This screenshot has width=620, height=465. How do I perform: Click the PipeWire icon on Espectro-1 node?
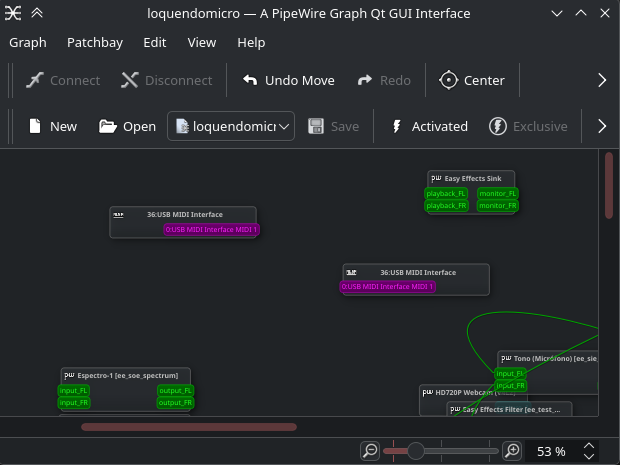coord(69,375)
